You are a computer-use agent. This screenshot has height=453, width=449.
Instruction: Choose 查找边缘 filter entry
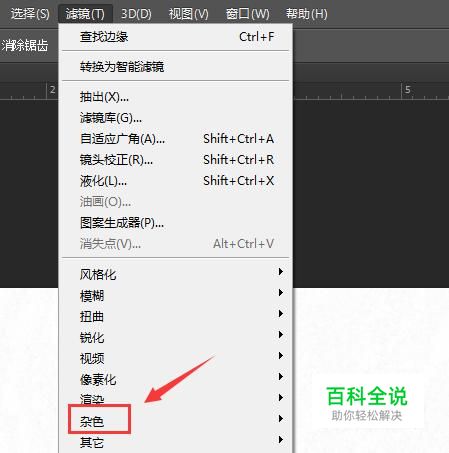(x=176, y=37)
